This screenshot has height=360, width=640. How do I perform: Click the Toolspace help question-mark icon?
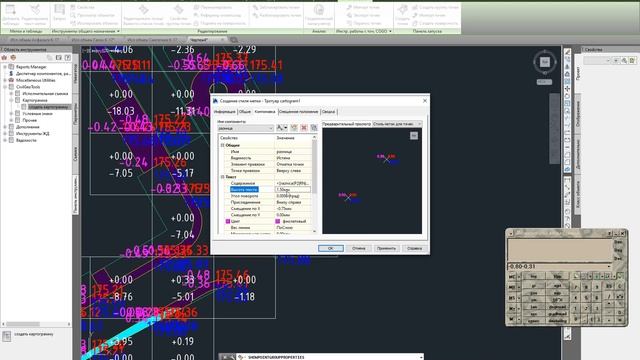(68, 58)
